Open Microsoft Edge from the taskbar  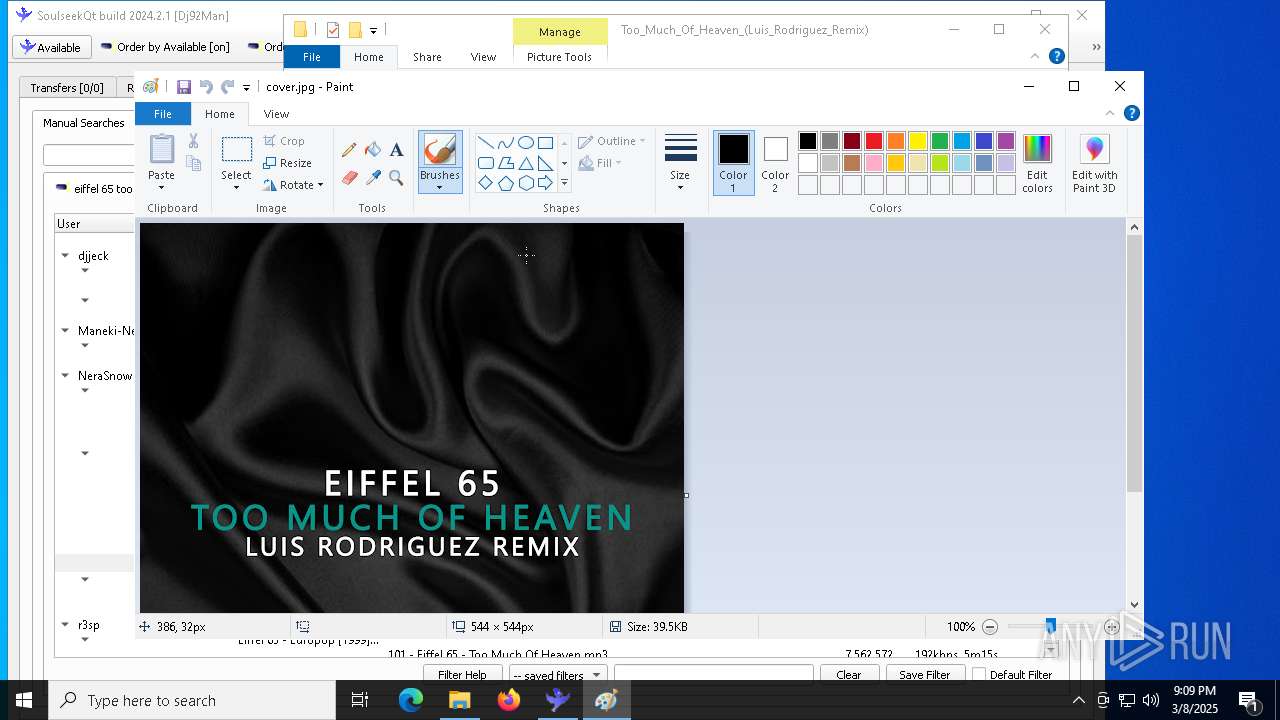pyautogui.click(x=411, y=700)
